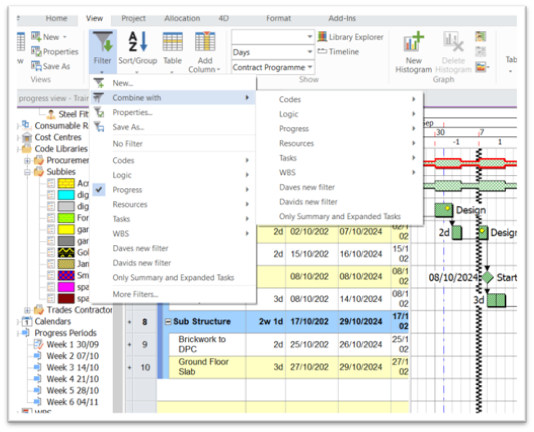534x432 pixels.
Task: Select the Brickwork to DPC task row
Action: pyautogui.click(x=202, y=344)
